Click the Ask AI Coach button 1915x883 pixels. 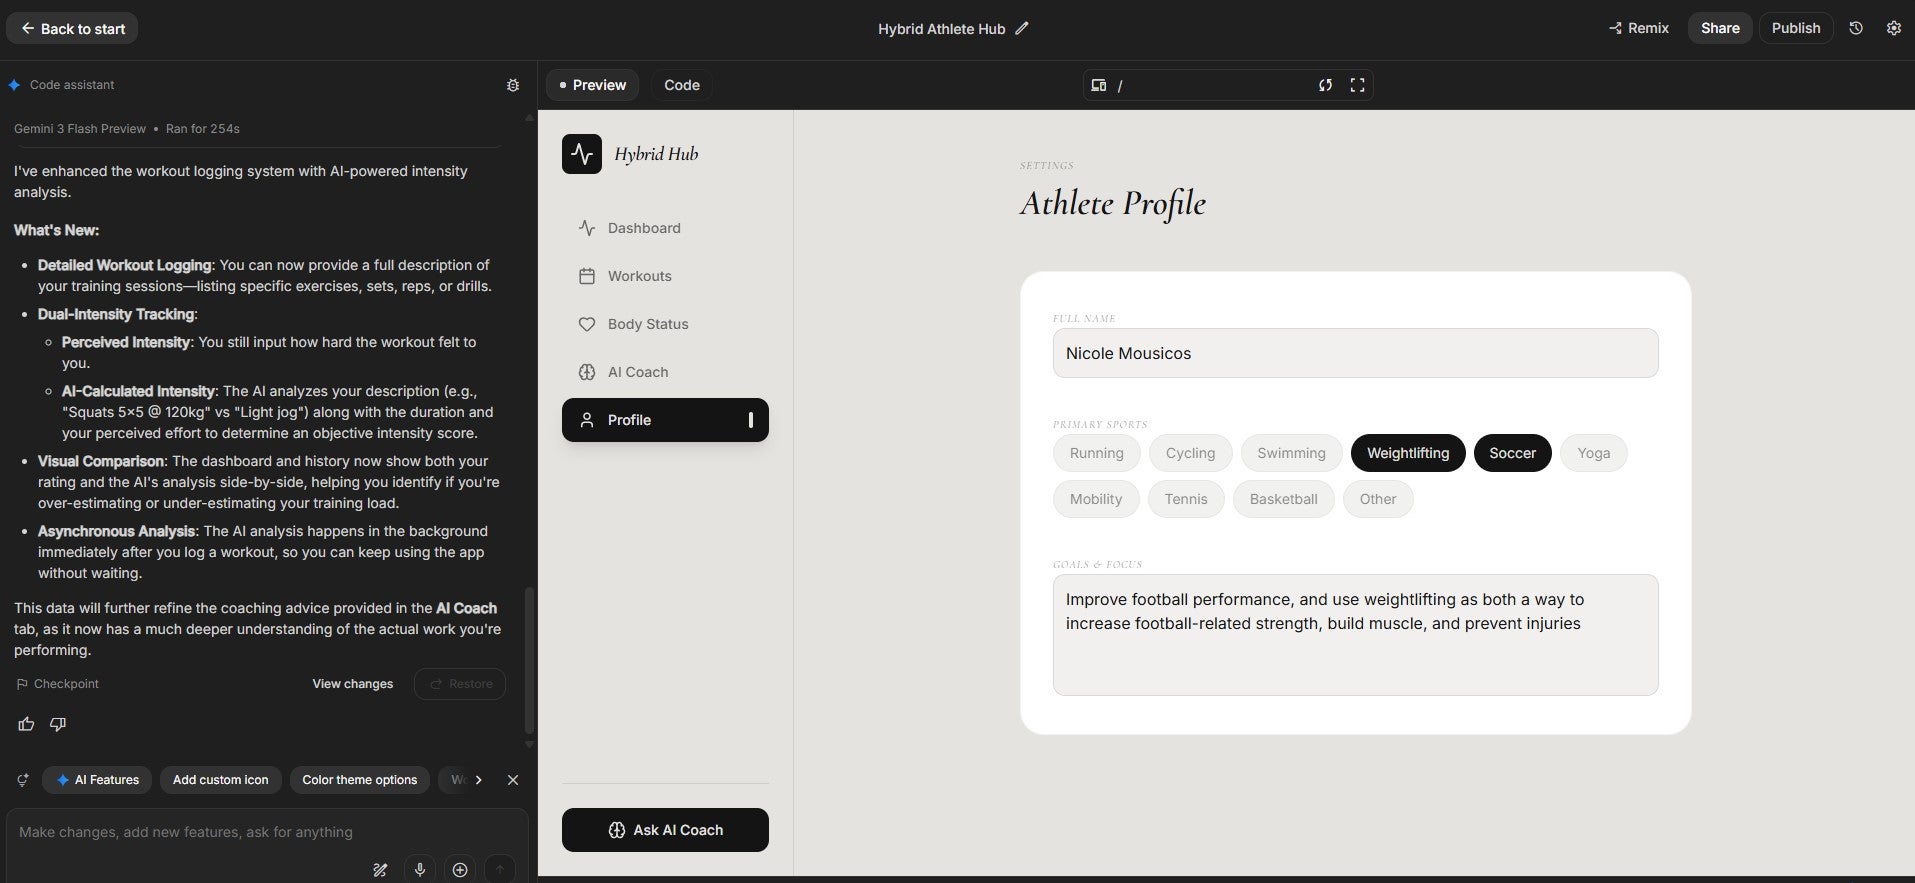click(x=665, y=830)
